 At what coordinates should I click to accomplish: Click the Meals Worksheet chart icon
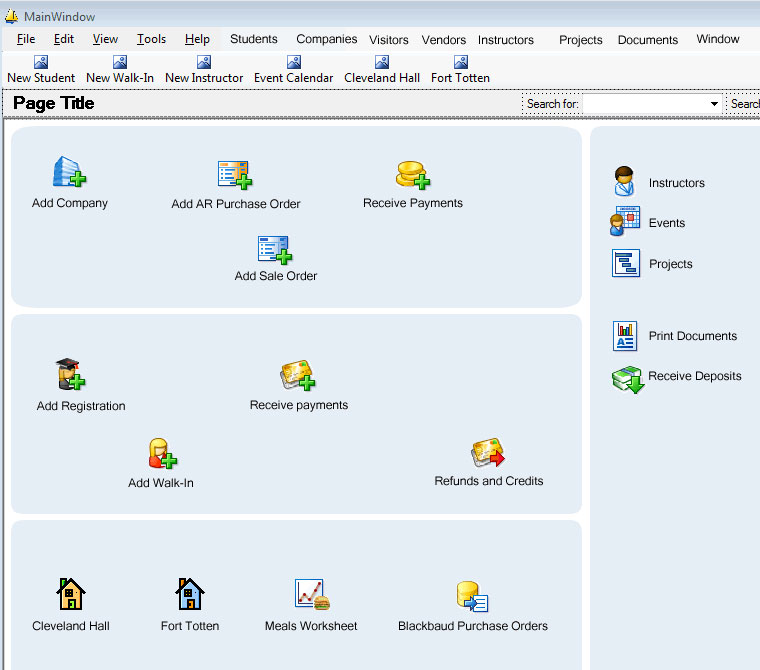click(312, 594)
